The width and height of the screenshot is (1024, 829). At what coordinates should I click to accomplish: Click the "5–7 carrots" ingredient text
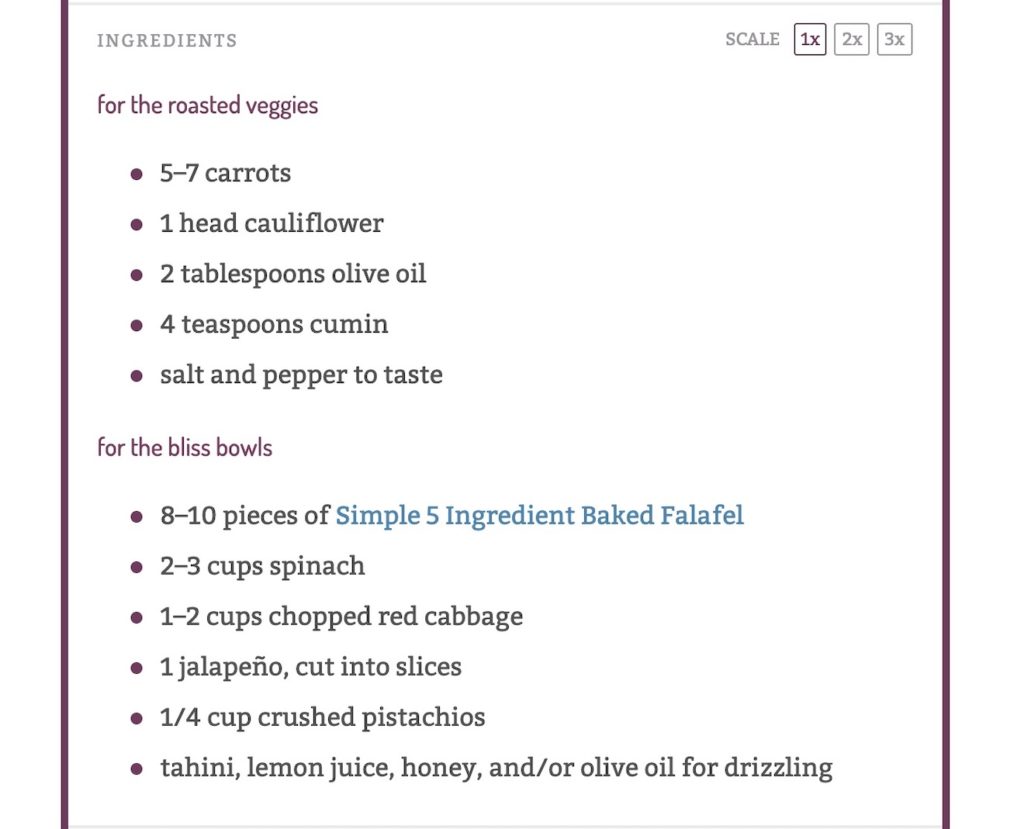(225, 173)
